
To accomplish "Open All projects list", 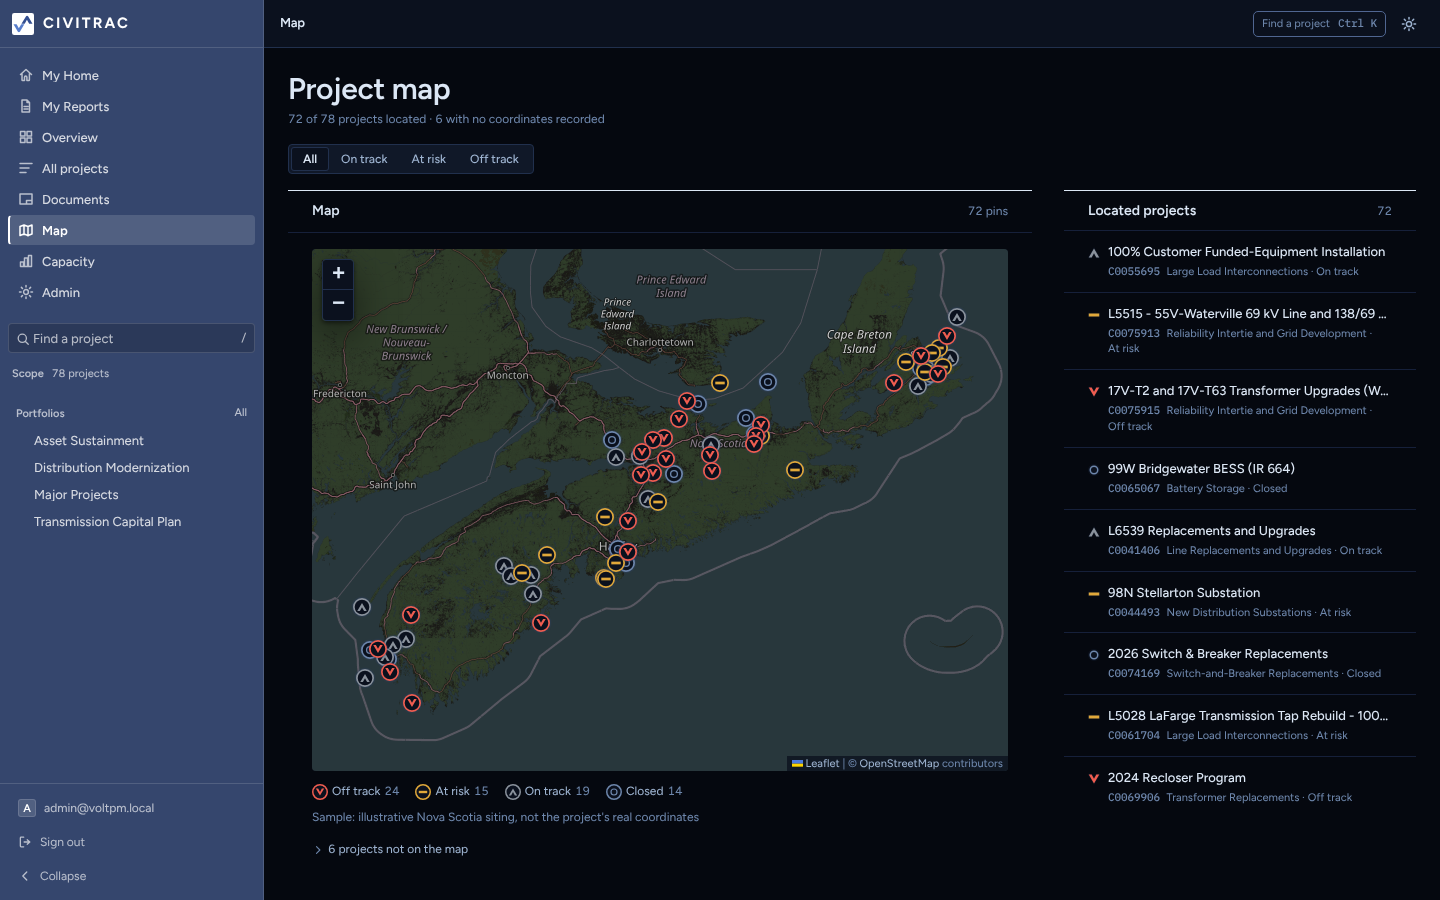I will tap(131, 168).
